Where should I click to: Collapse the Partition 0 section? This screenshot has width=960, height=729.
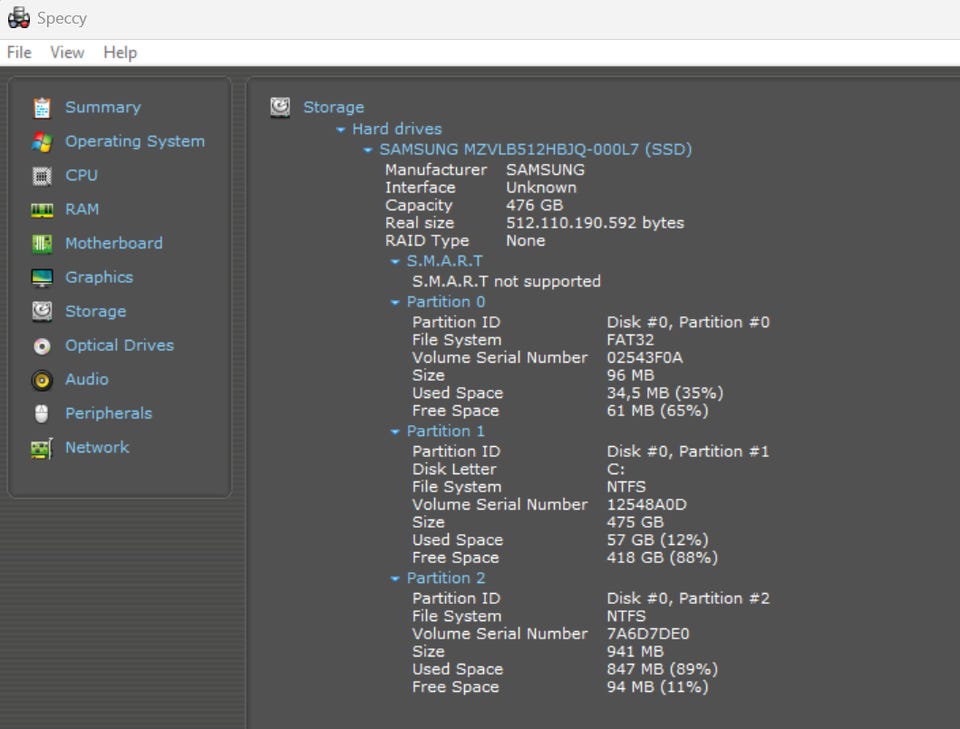pyautogui.click(x=395, y=303)
